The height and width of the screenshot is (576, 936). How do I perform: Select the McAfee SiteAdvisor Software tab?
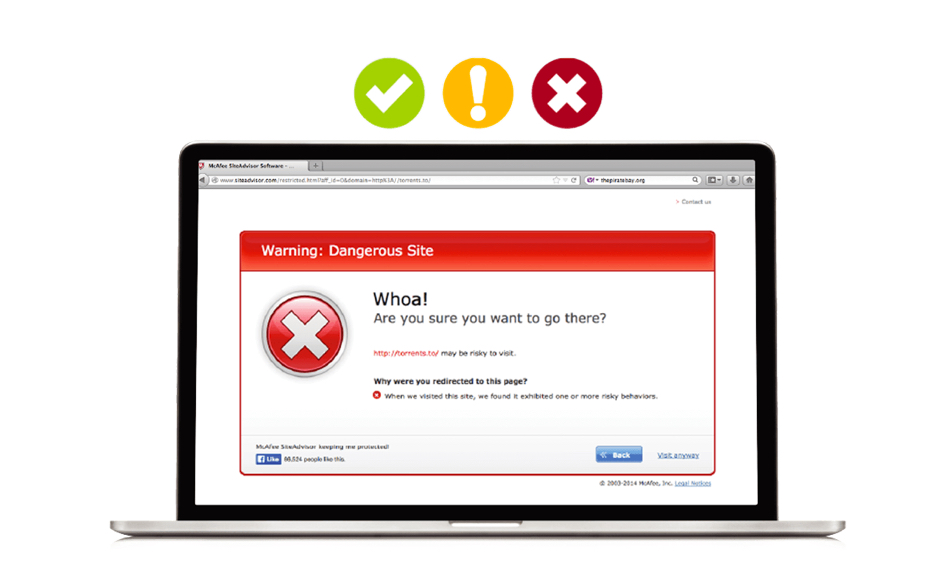coord(253,165)
